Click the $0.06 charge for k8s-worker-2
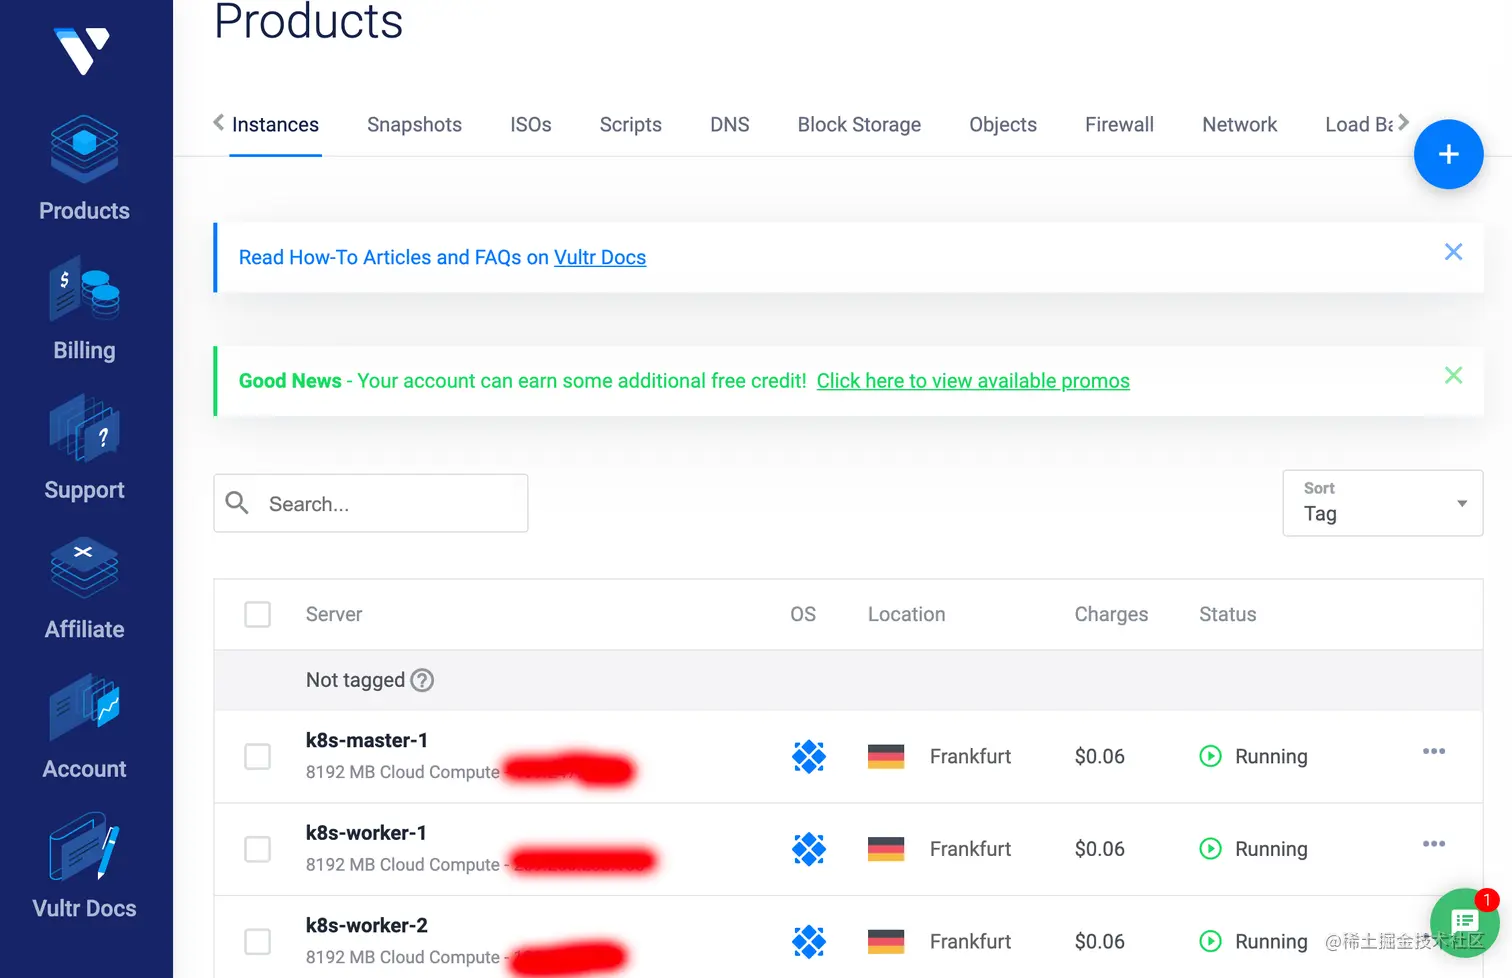Screen dimensions: 1512x978 pyautogui.click(x=1100, y=942)
